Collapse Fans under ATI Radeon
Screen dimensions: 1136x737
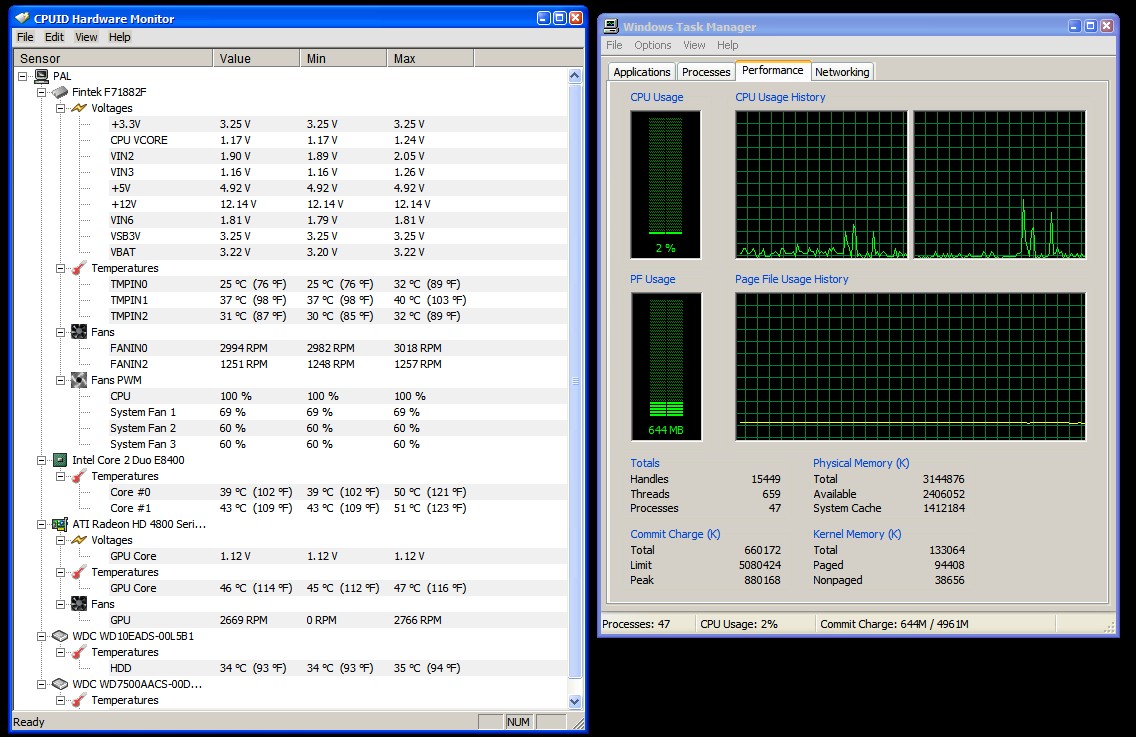click(x=60, y=604)
